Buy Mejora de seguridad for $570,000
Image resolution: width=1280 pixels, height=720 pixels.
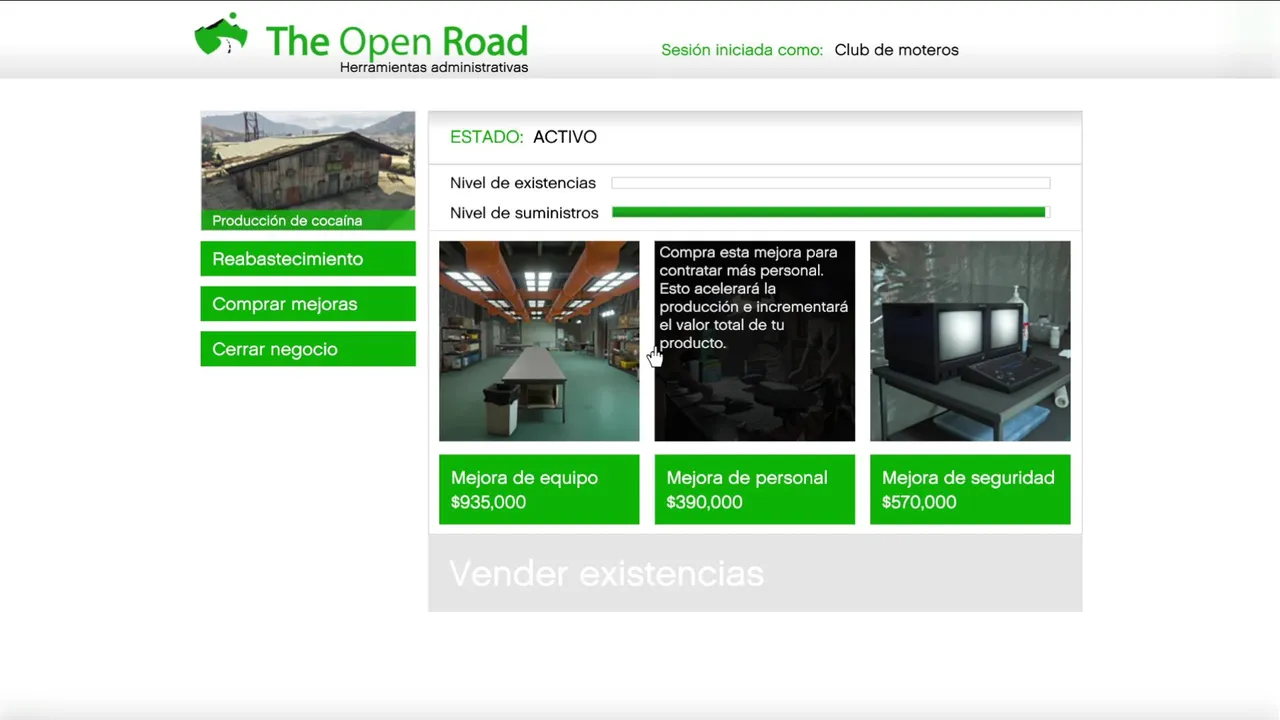pos(970,489)
